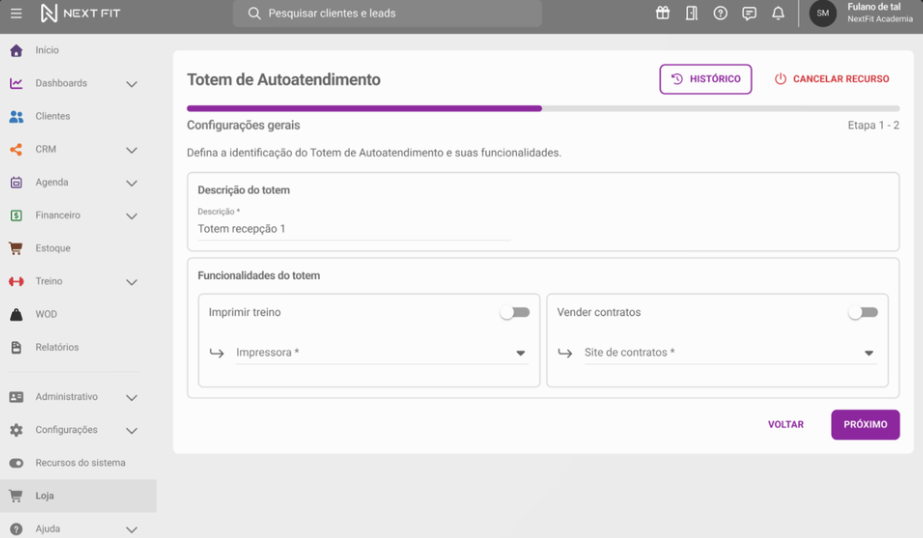The image size is (923, 538).
Task: Open the Site de contratos dropdown
Action: click(730, 353)
